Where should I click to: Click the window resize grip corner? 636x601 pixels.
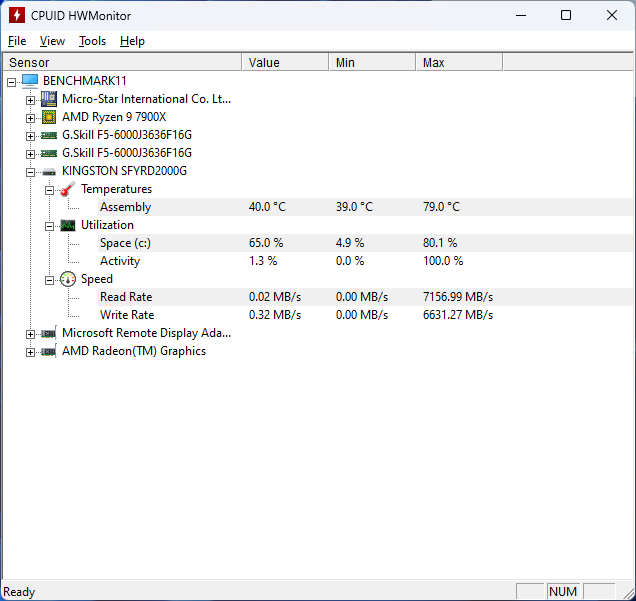pos(628,593)
